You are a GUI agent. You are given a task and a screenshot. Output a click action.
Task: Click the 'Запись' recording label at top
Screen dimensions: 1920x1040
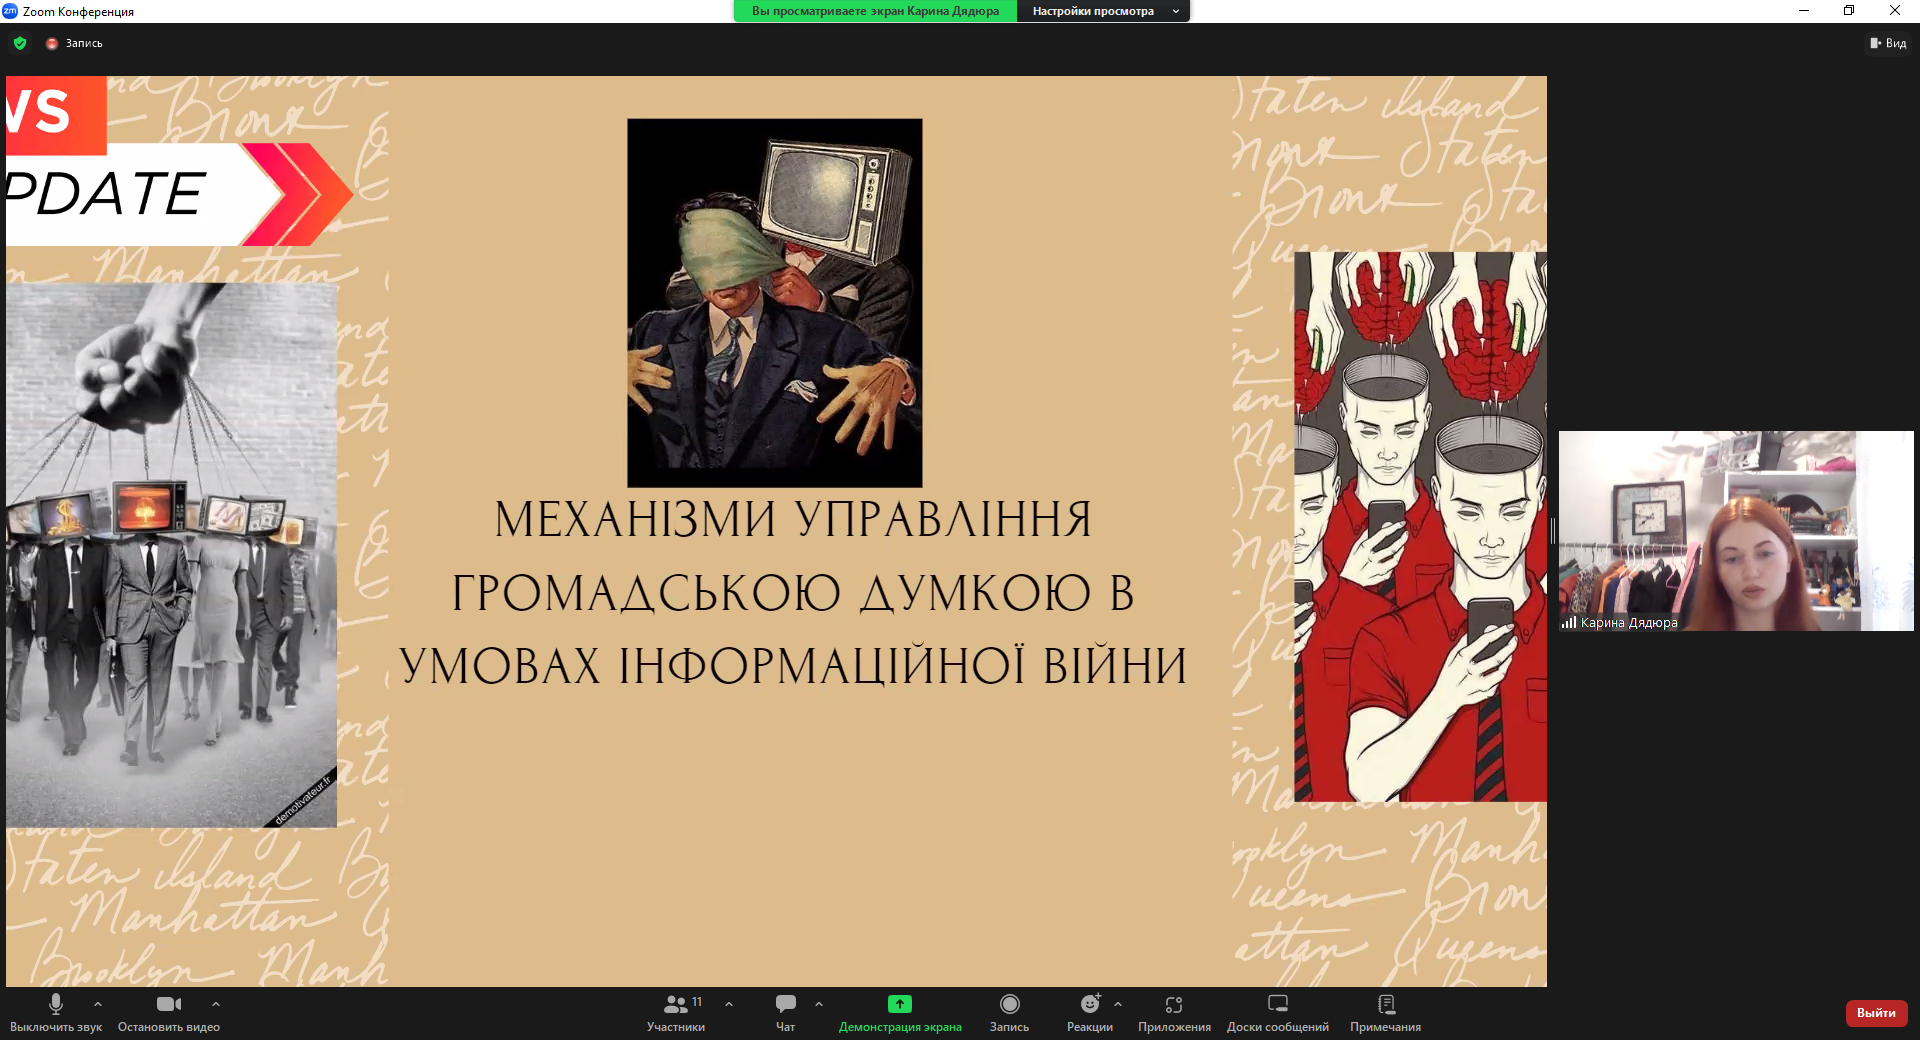coord(84,43)
